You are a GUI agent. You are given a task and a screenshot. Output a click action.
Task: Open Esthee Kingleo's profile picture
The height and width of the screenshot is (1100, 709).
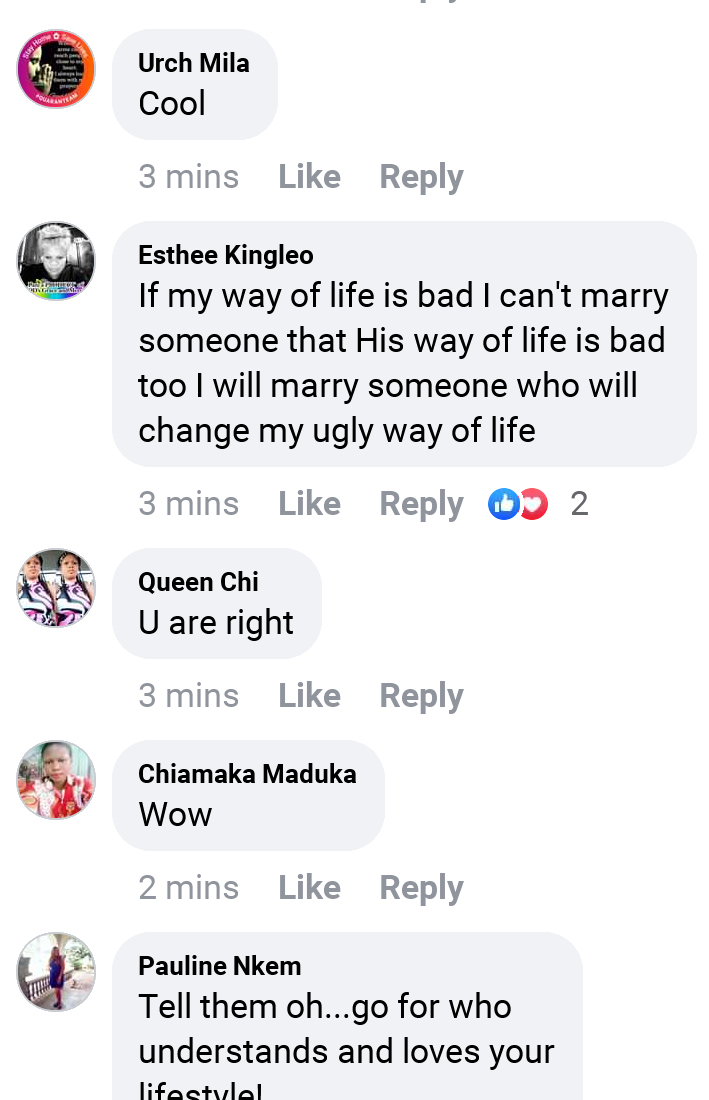point(56,261)
